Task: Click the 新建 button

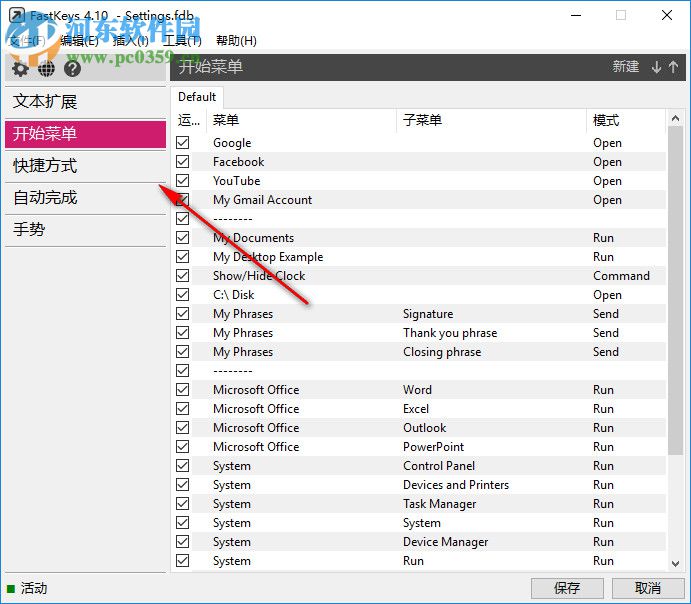Action: pyautogui.click(x=625, y=67)
